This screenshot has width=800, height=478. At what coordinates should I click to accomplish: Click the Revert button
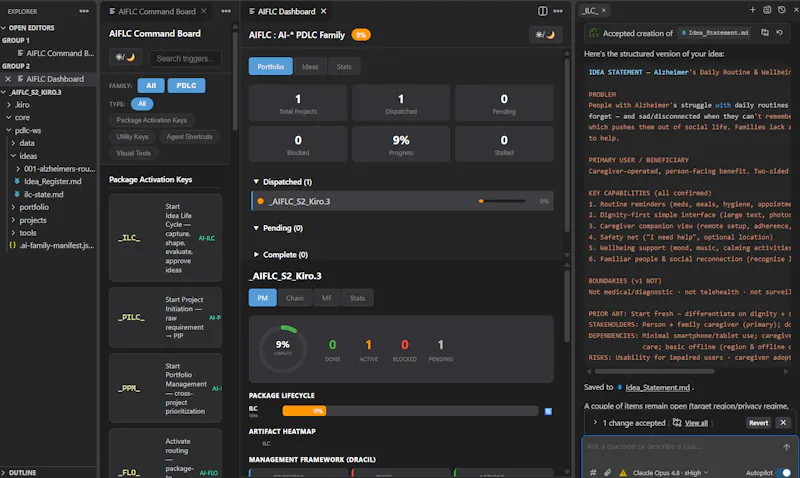click(x=758, y=422)
